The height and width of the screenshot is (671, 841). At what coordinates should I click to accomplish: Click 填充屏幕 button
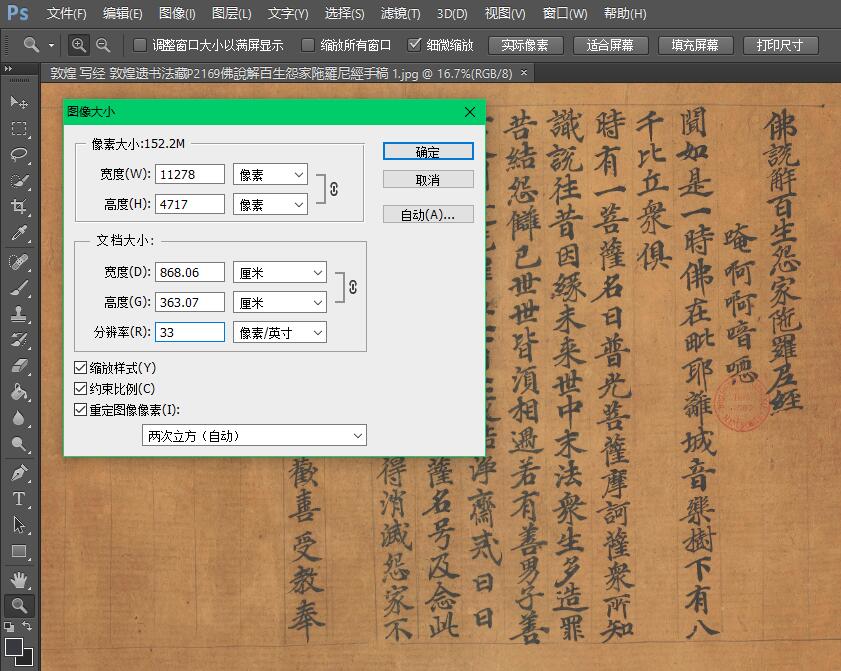695,45
